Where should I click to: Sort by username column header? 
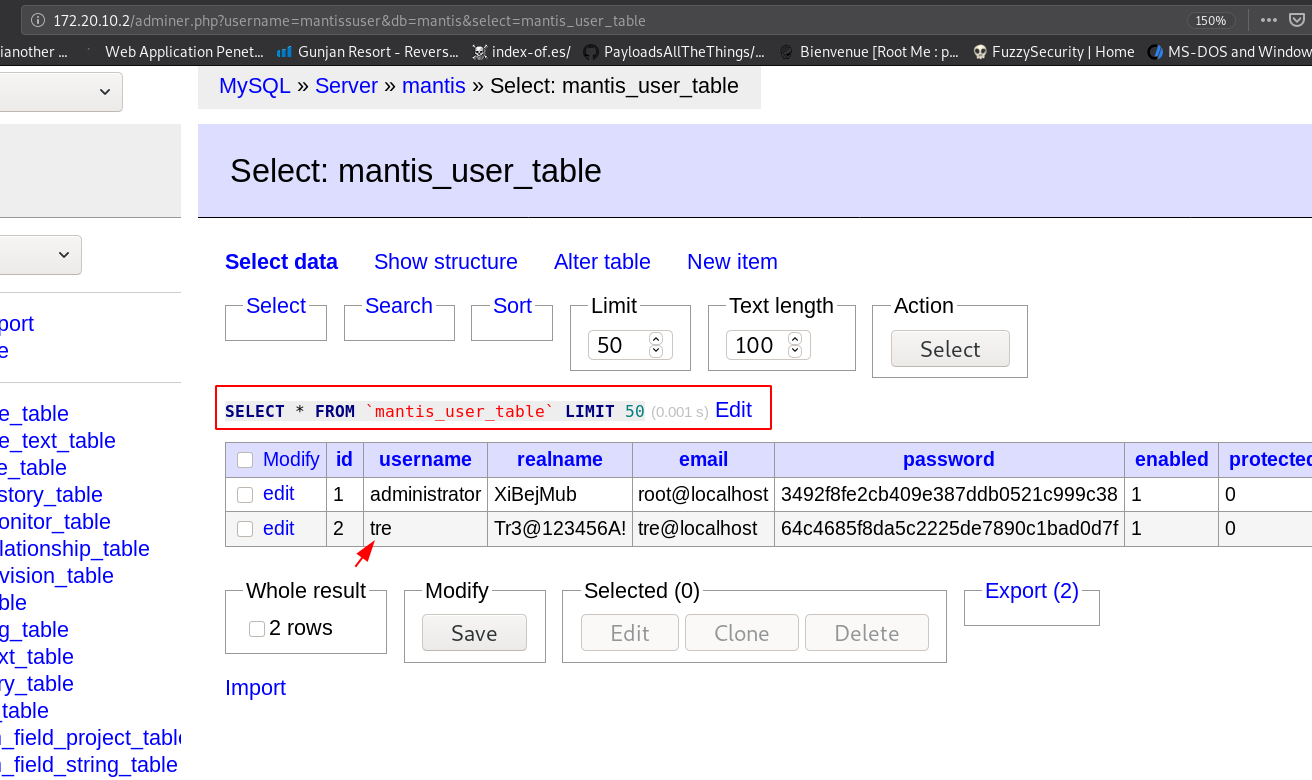(x=425, y=459)
